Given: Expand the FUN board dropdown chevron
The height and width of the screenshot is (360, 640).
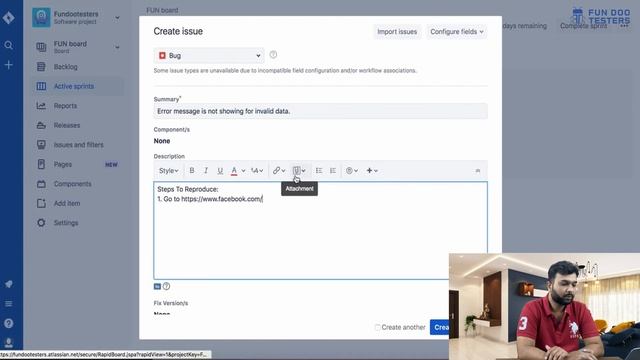Looking at the screenshot, I should (117, 47).
